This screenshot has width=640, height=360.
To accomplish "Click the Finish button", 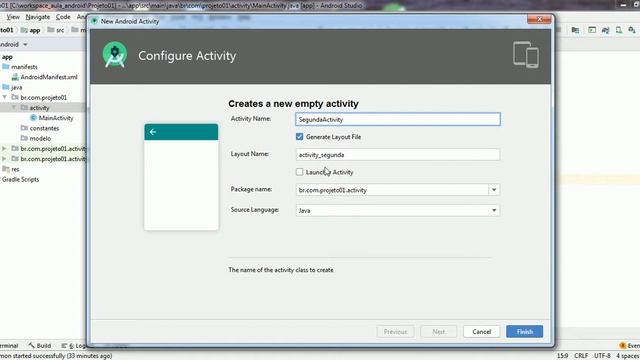I will click(x=524, y=331).
